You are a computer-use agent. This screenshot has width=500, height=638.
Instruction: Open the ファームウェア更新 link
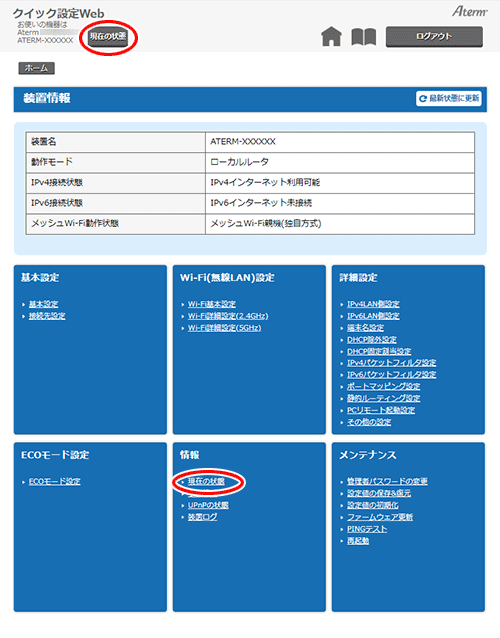click(x=380, y=517)
